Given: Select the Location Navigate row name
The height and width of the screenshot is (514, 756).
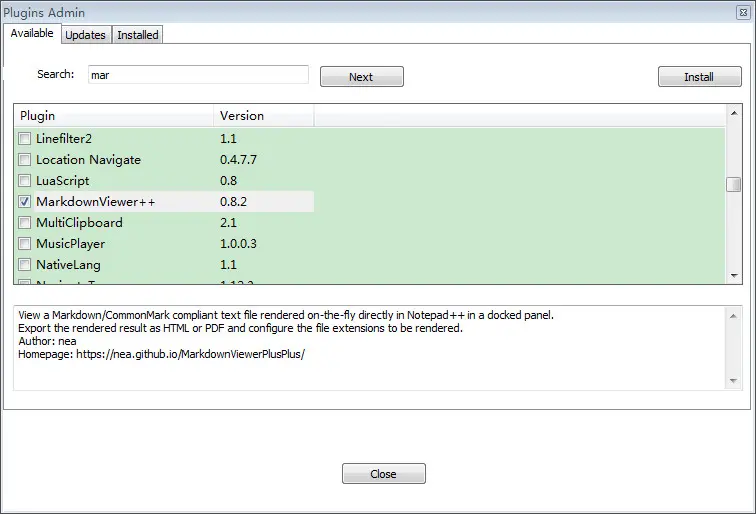Looking at the screenshot, I should click(x=88, y=160).
